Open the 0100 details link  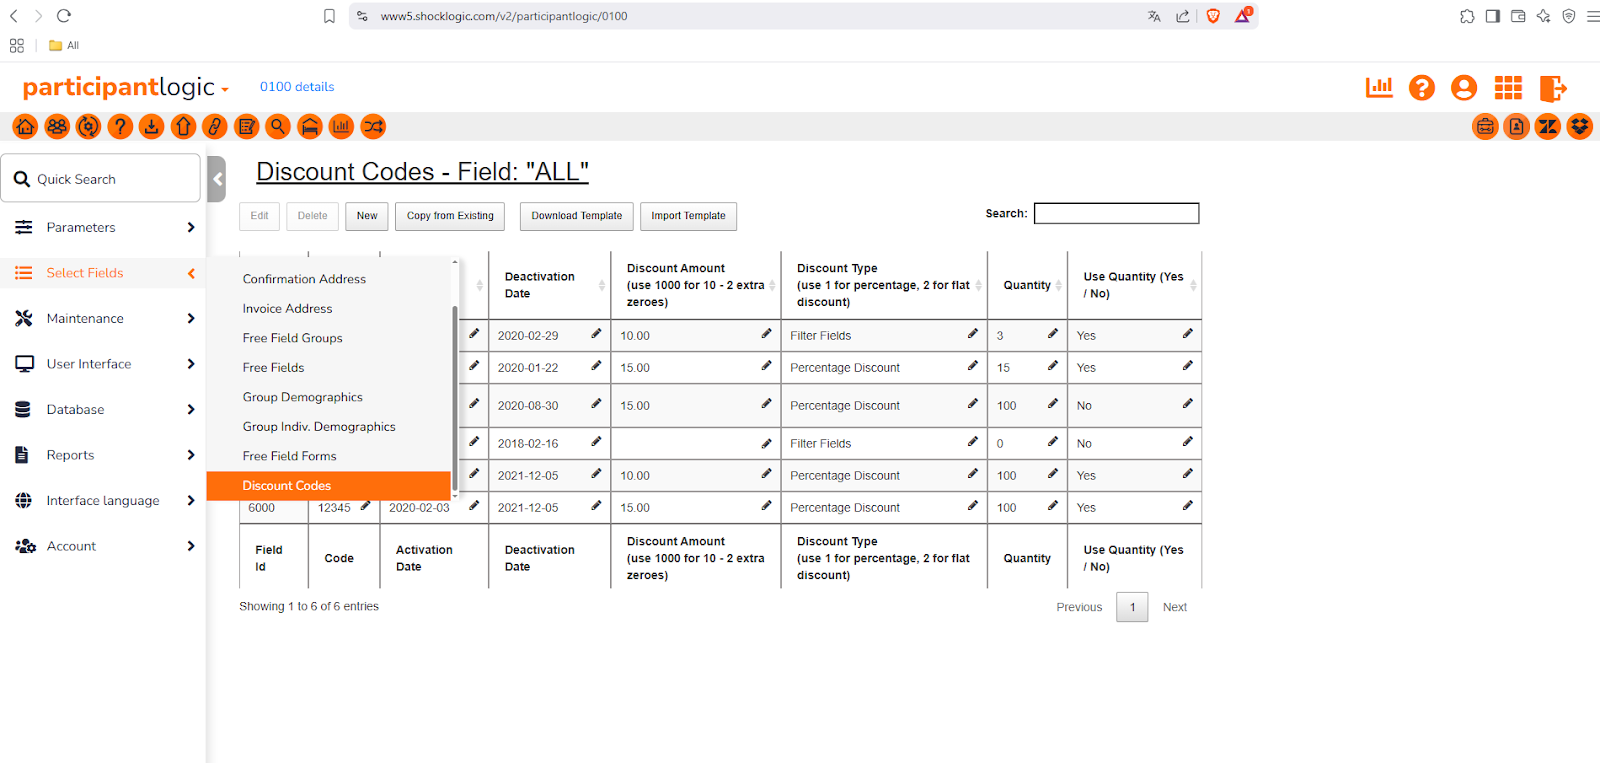click(x=297, y=87)
